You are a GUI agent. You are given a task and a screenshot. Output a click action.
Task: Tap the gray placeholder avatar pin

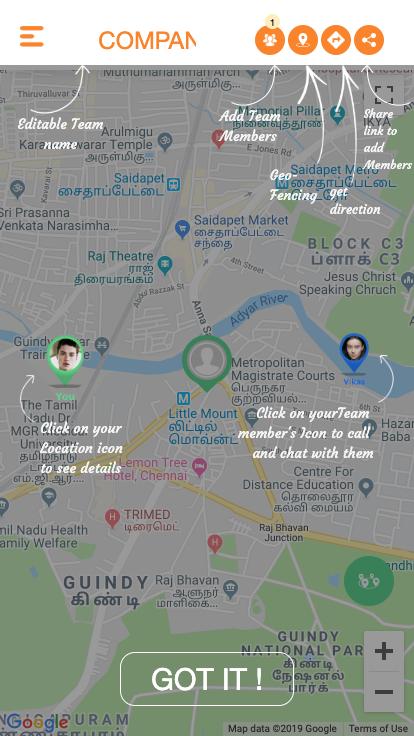pos(207,362)
